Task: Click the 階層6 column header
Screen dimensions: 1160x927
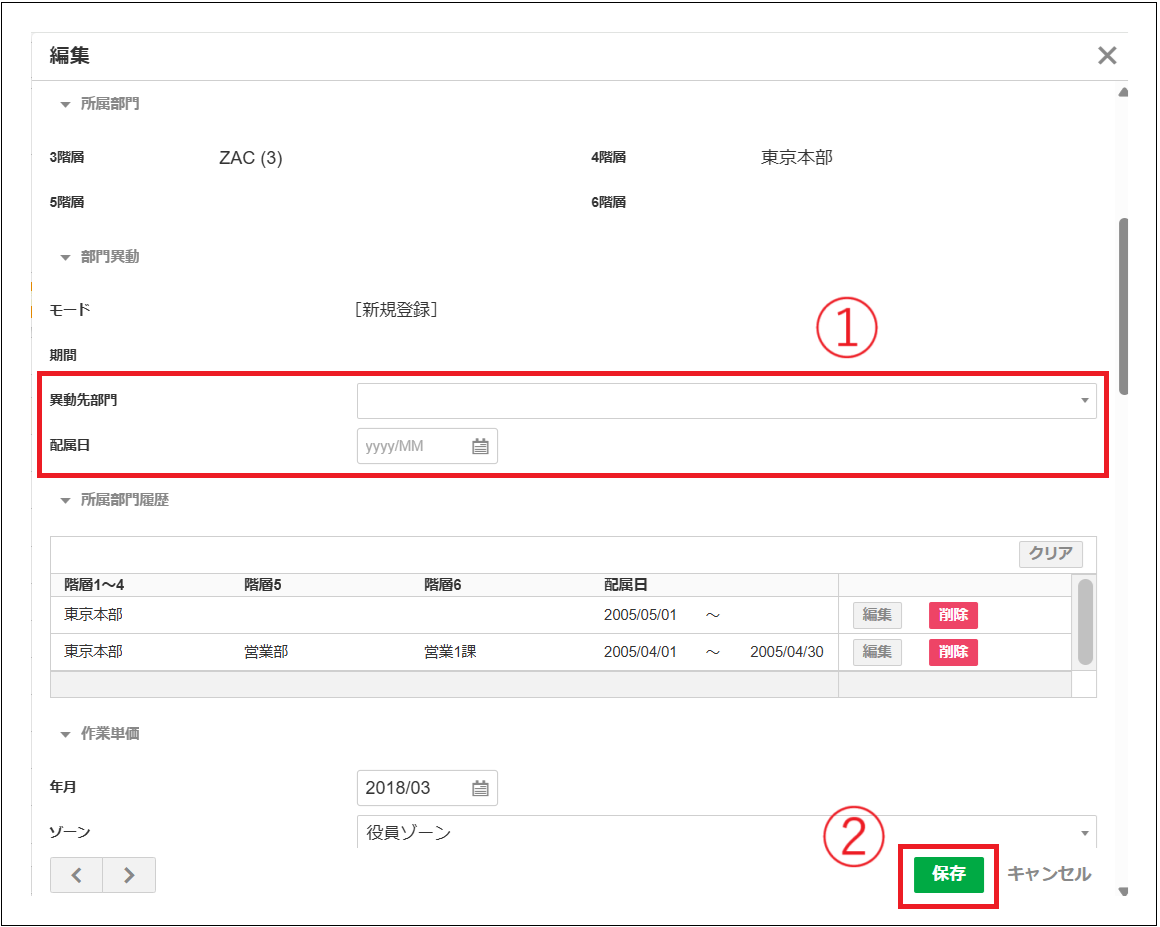Action: click(x=442, y=585)
